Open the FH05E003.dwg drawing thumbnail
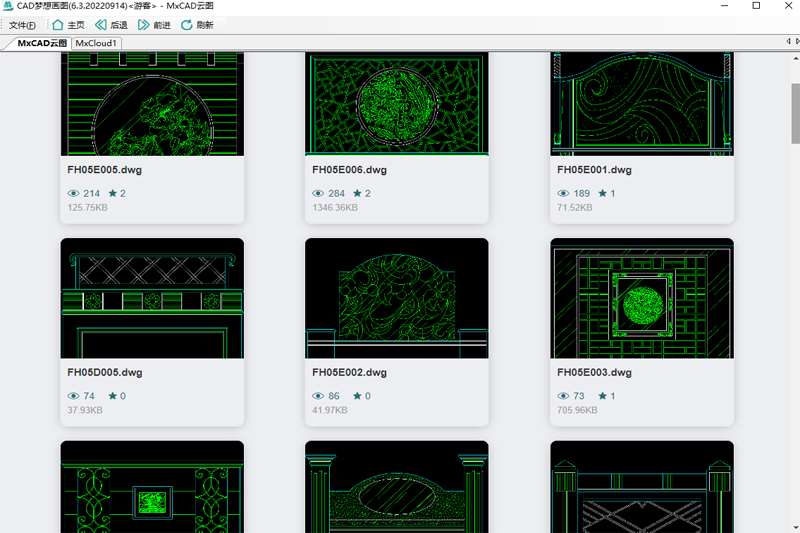 [x=642, y=298]
